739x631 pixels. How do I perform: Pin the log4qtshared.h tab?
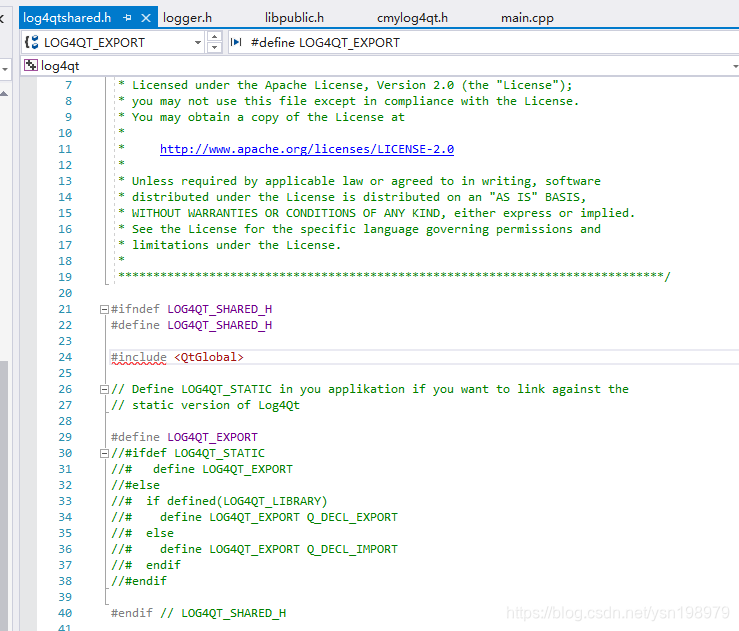[127, 18]
